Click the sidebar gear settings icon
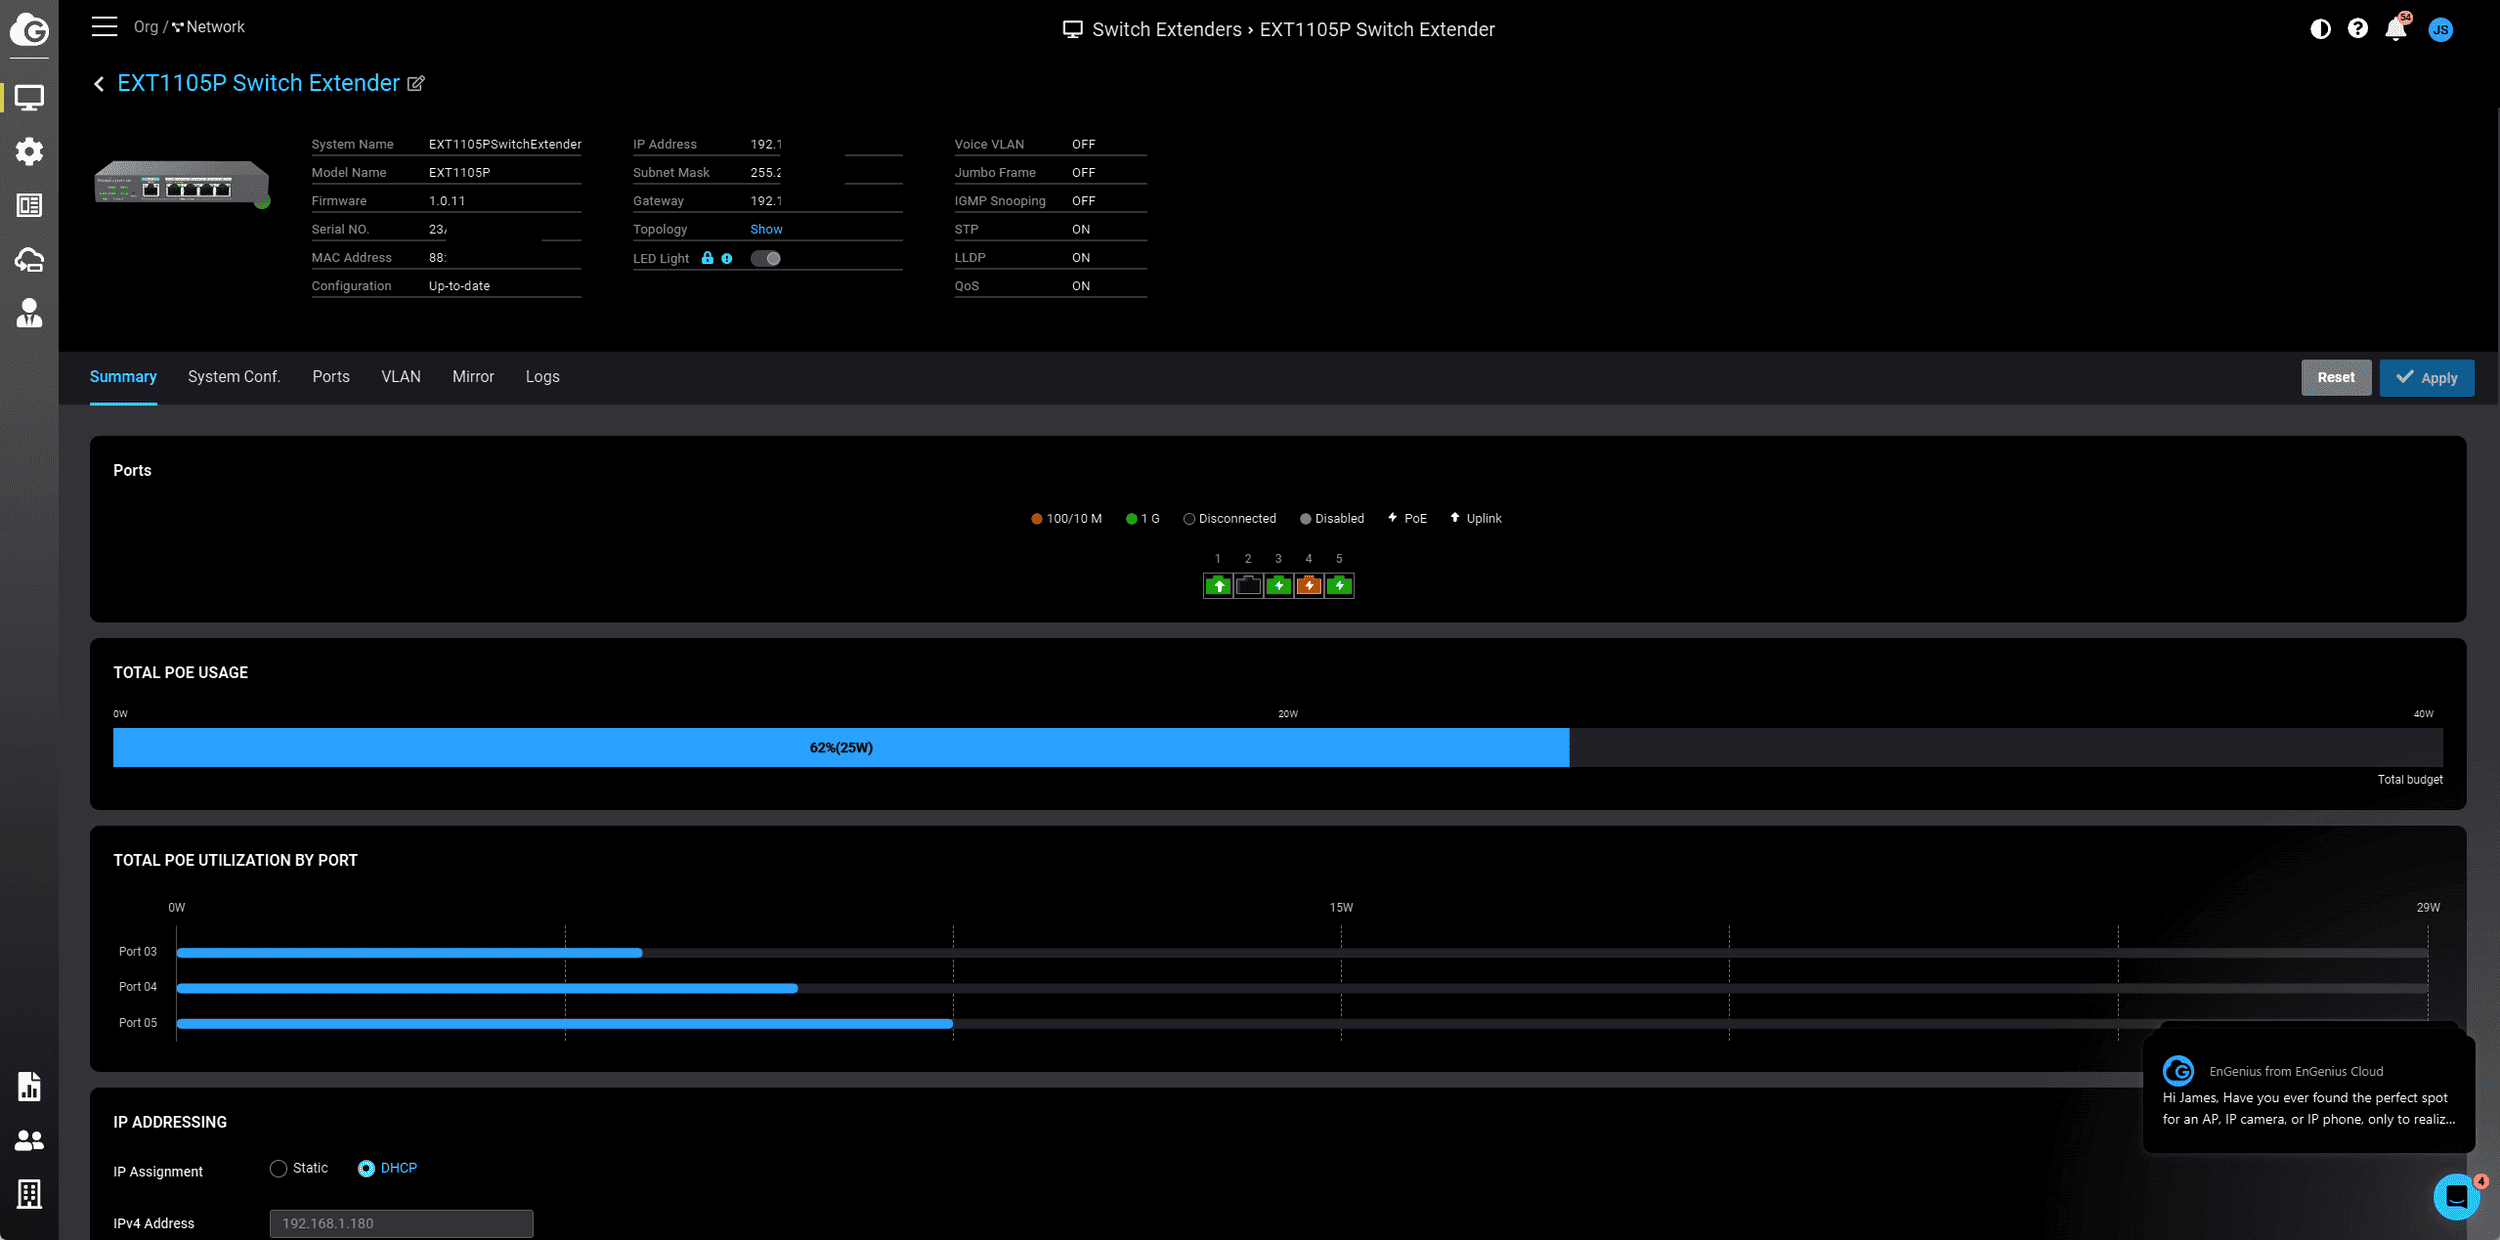Viewport: 2500px width, 1240px height. point(29,152)
